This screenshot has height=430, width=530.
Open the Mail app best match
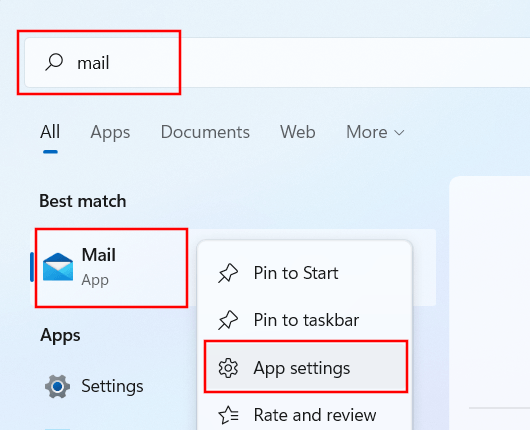[233, 267]
